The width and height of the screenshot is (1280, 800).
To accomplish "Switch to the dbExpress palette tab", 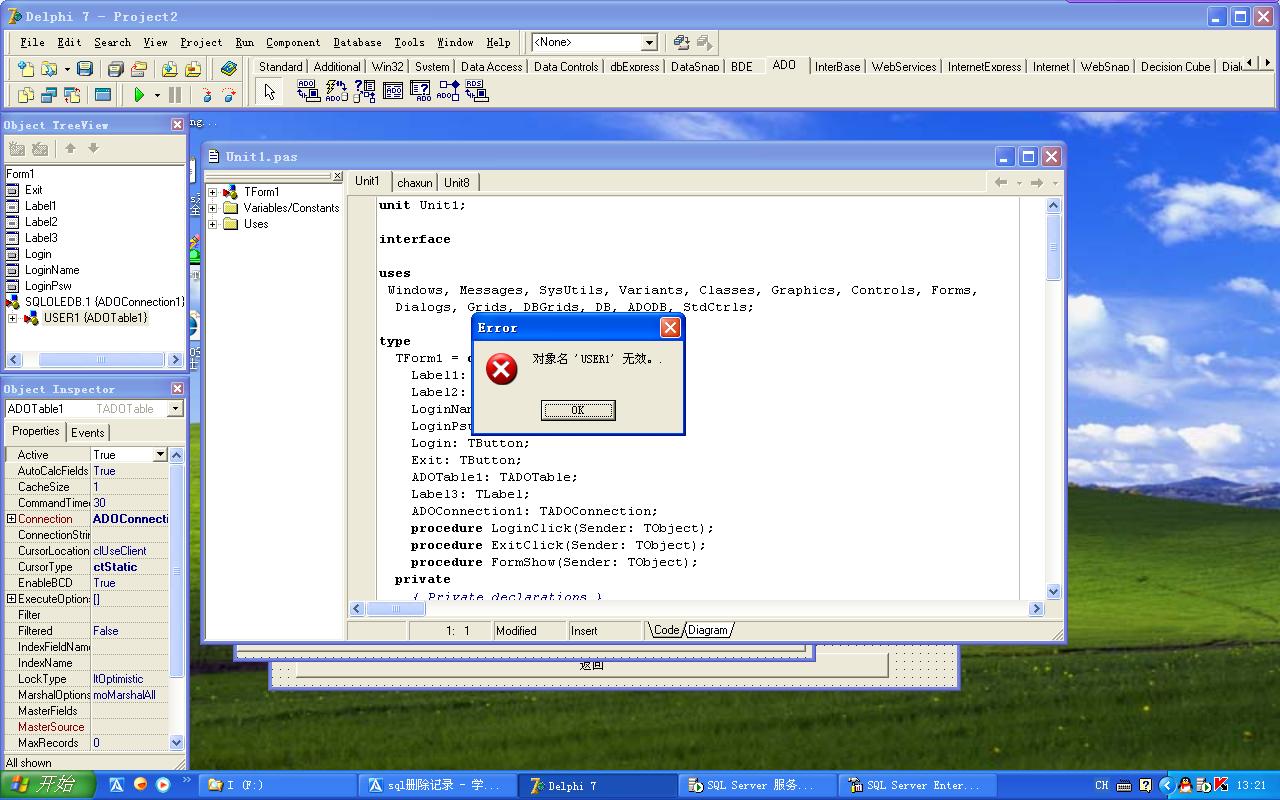I will tap(635, 67).
